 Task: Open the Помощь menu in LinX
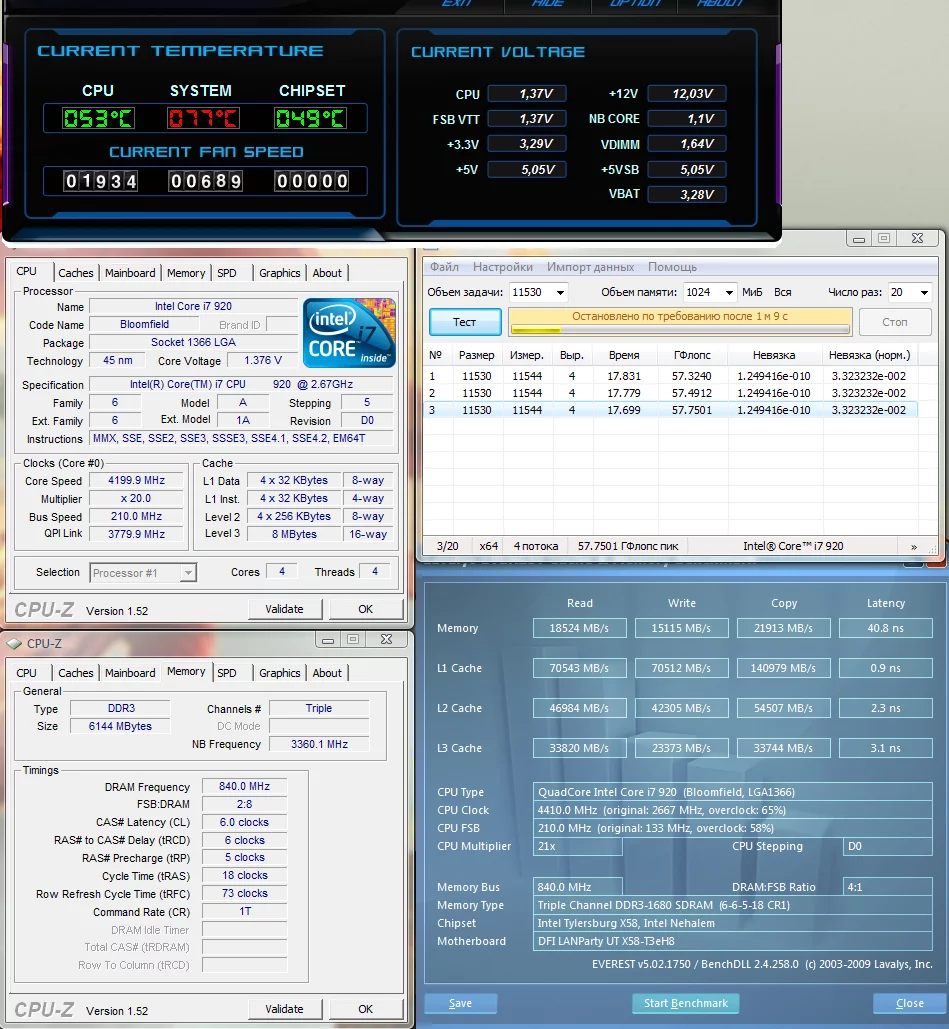(x=672, y=267)
